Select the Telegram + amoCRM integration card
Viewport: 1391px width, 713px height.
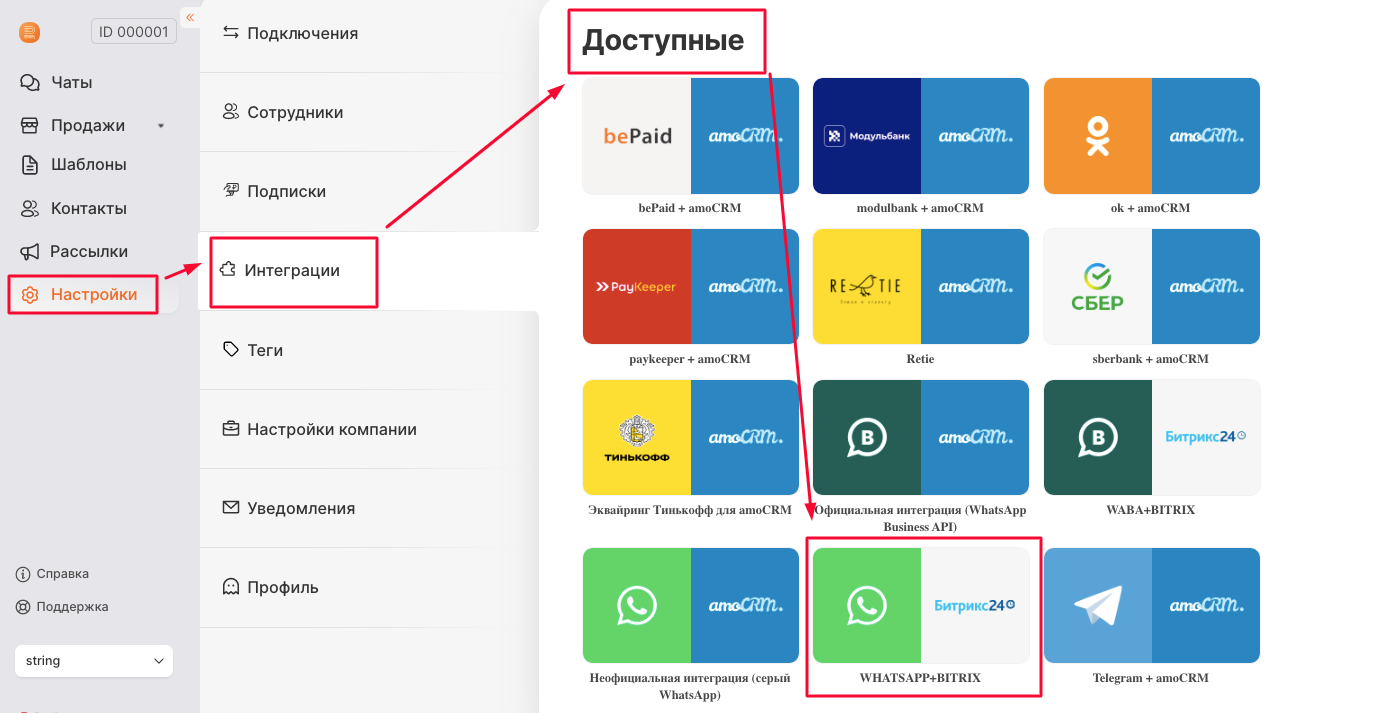(1152, 616)
